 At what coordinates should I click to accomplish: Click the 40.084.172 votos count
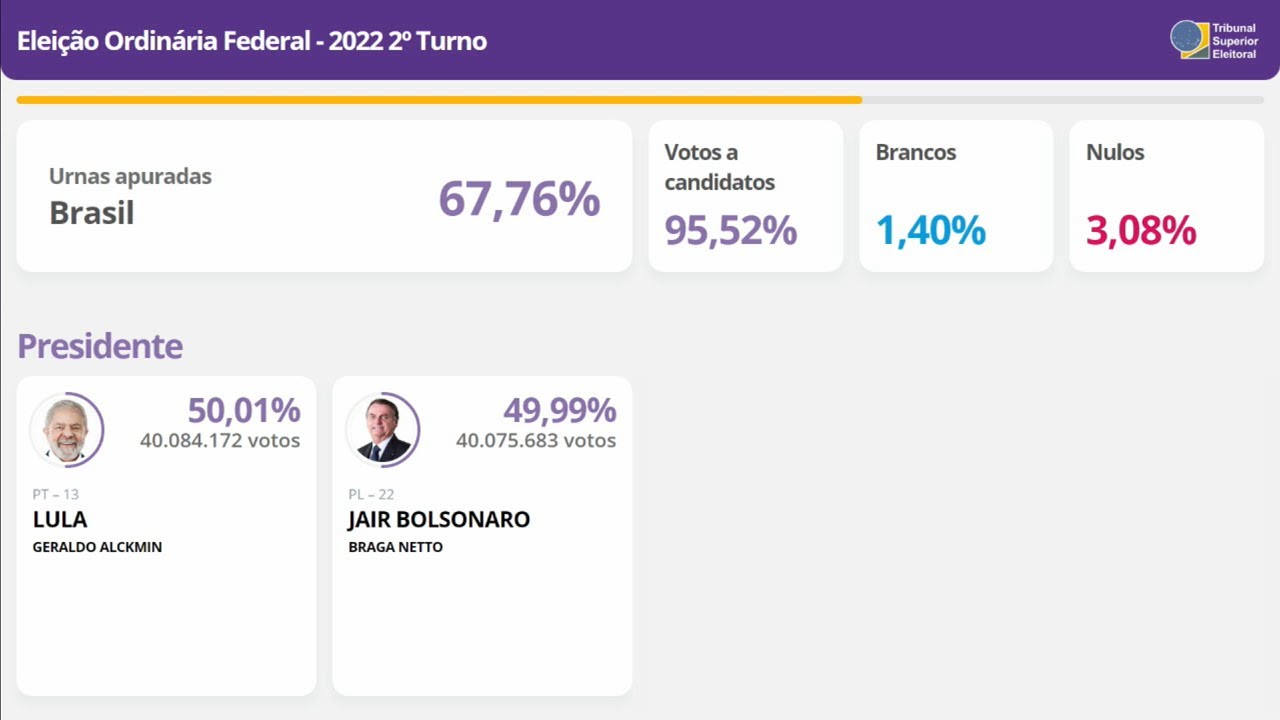220,440
